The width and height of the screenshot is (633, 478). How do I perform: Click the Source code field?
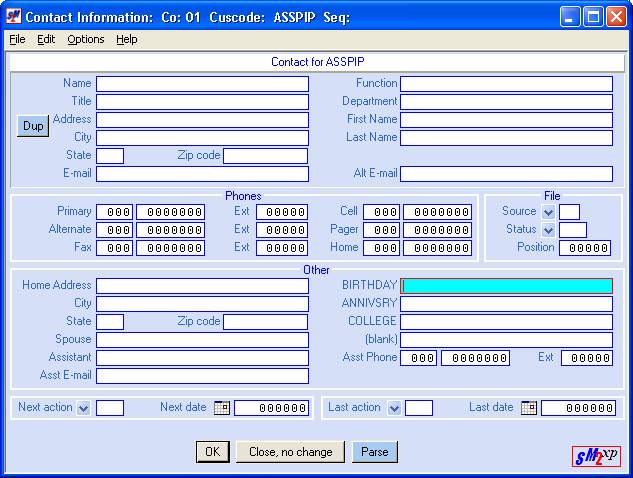tap(570, 212)
